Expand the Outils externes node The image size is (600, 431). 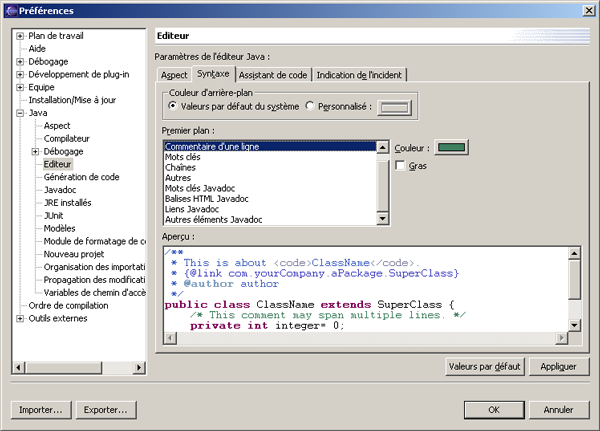pyautogui.click(x=21, y=319)
